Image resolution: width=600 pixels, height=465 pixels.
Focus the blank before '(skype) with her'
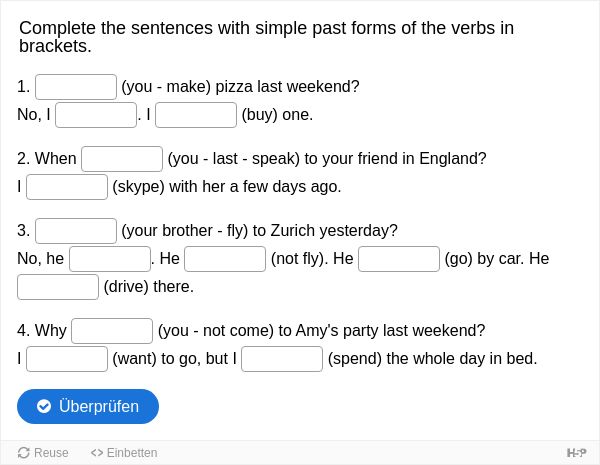67,187
